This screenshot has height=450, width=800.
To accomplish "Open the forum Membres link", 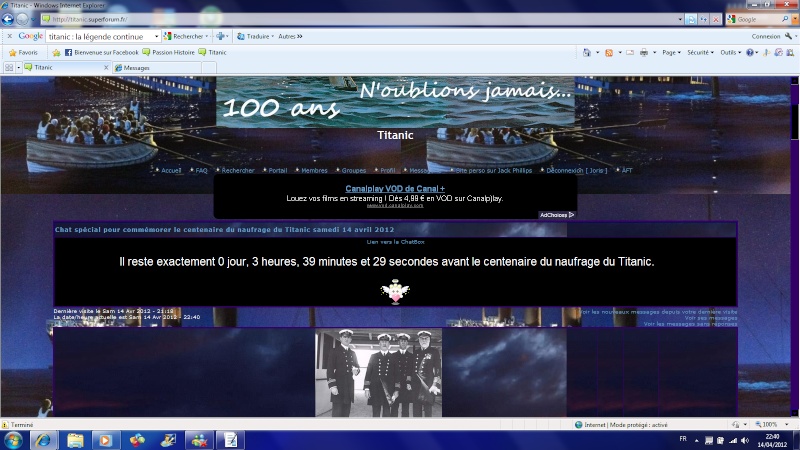I will (x=314, y=170).
